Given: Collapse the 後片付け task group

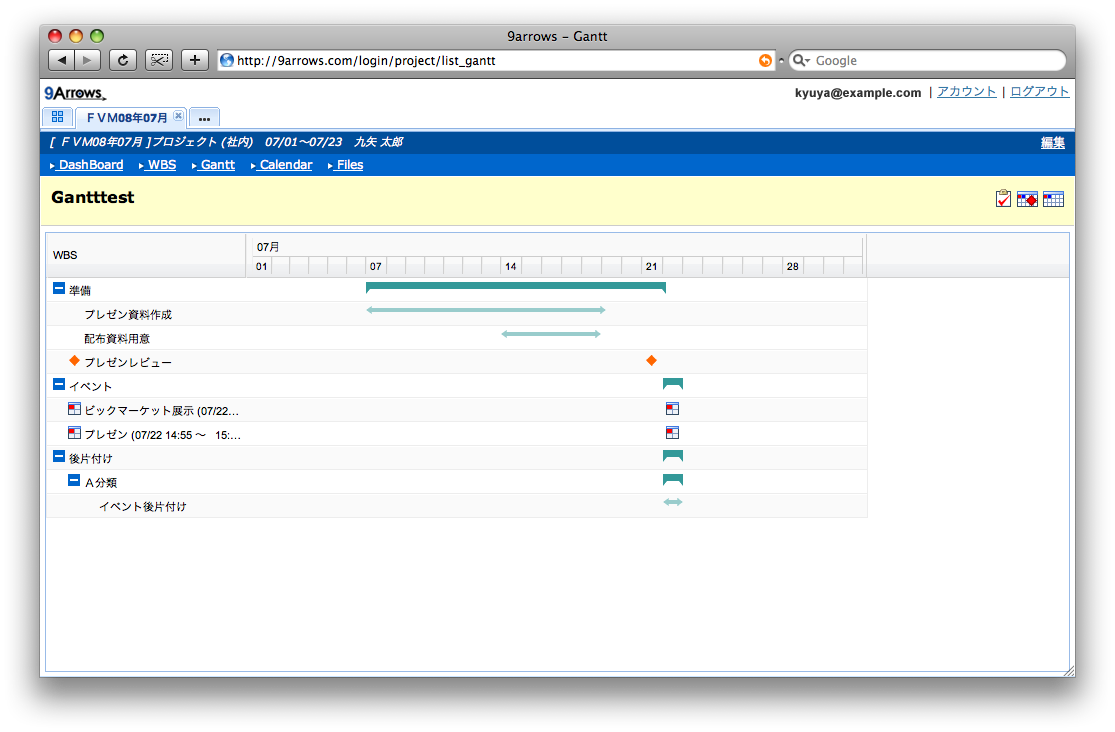Looking at the screenshot, I should 59,456.
